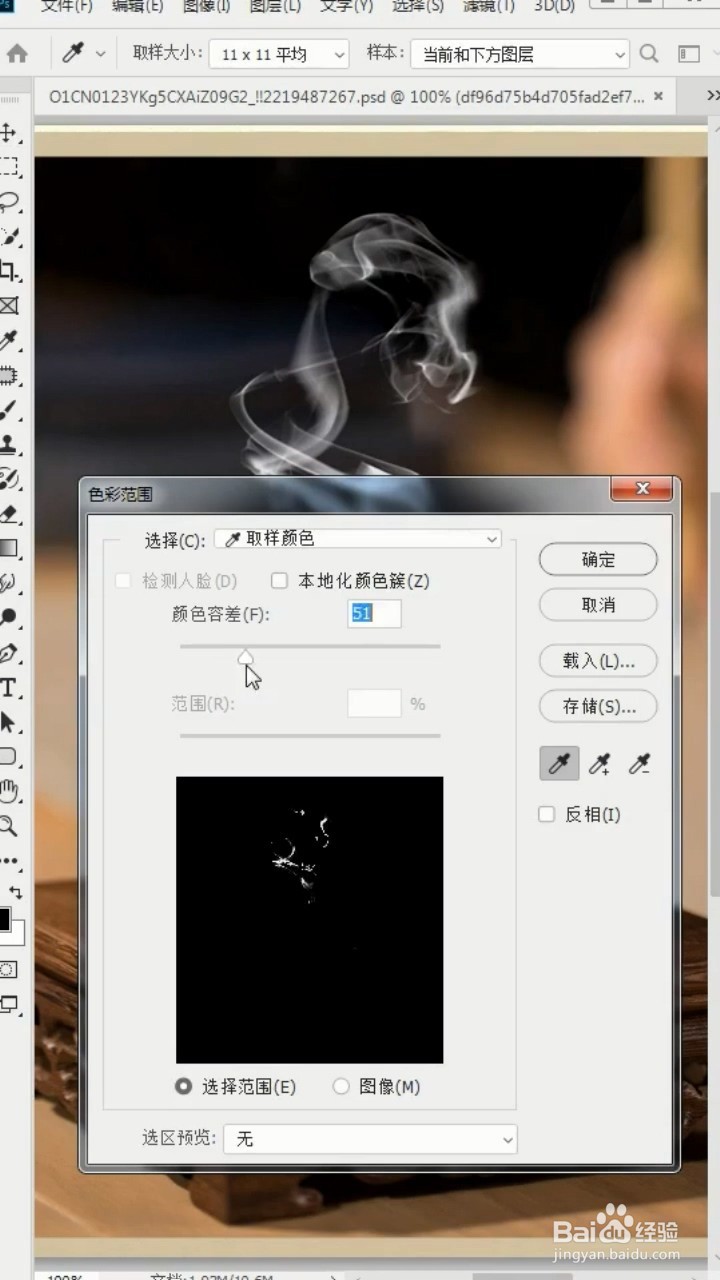
Task: Open the 滤镜 menu
Action: pyautogui.click(x=488, y=6)
